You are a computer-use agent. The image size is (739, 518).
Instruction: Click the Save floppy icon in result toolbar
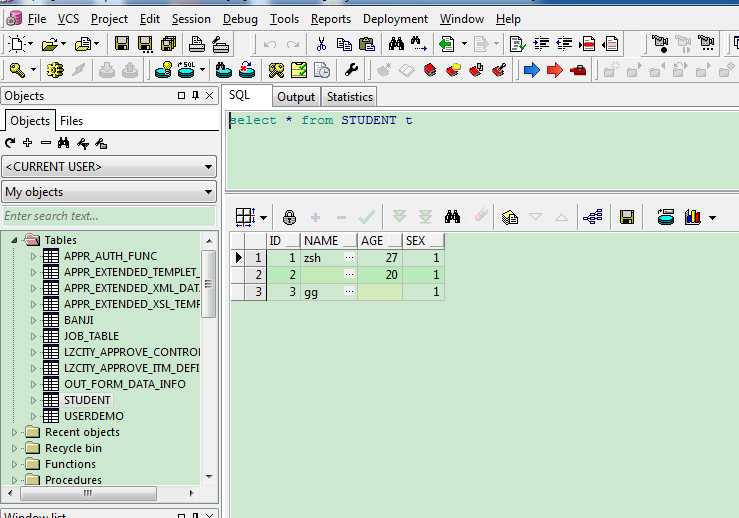627,217
